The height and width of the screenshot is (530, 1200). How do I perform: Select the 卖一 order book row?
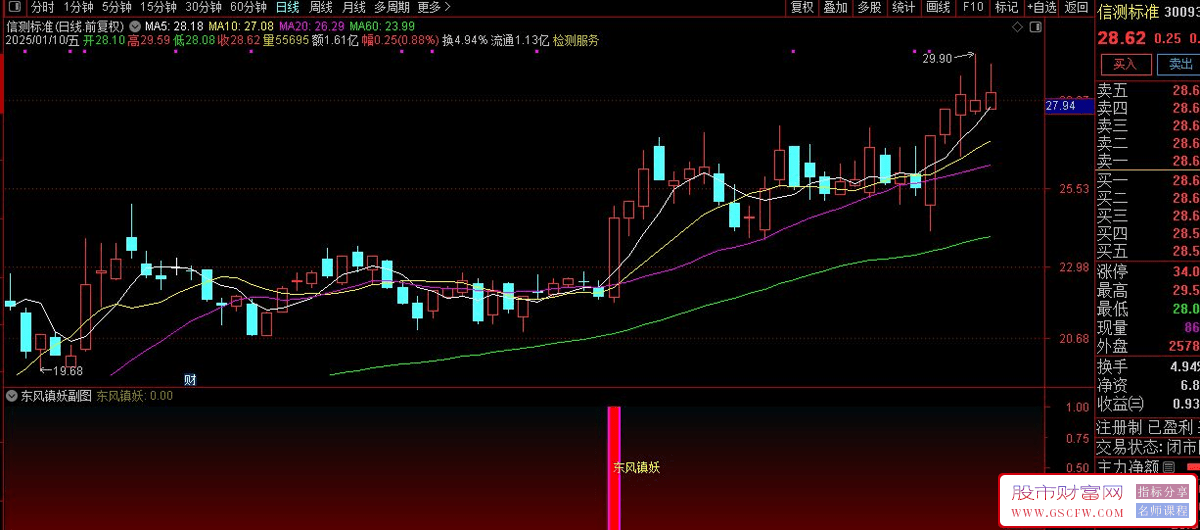pyautogui.click(x=1148, y=161)
